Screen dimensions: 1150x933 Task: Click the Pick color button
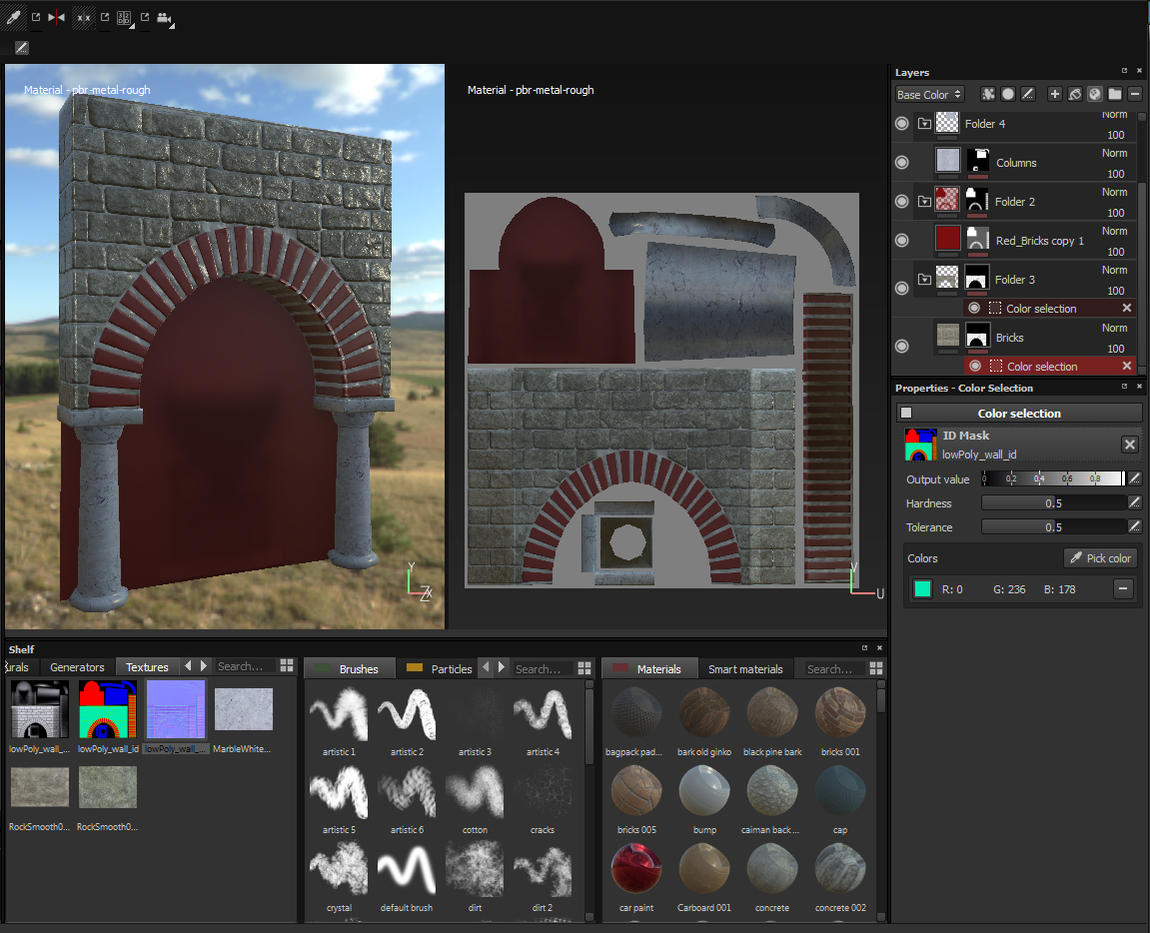click(x=1100, y=558)
